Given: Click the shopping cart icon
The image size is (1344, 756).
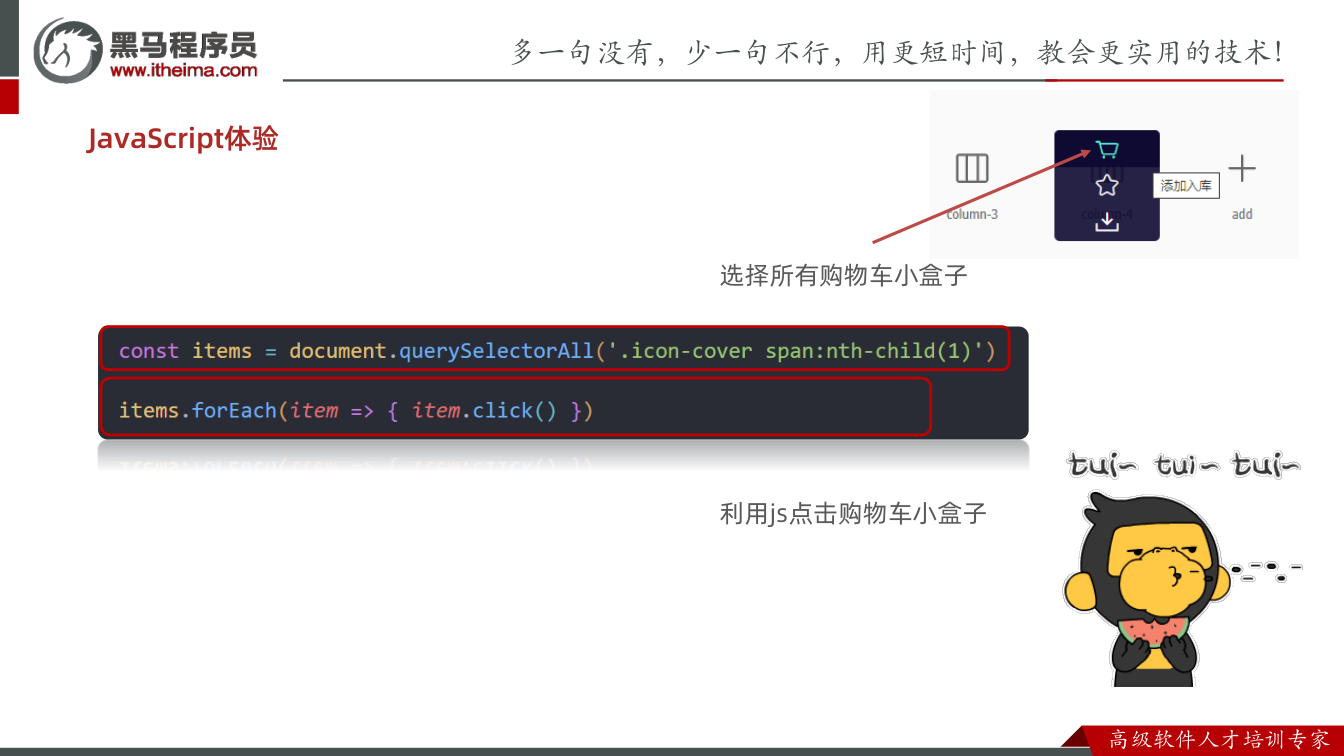Looking at the screenshot, I should pos(1107,150).
